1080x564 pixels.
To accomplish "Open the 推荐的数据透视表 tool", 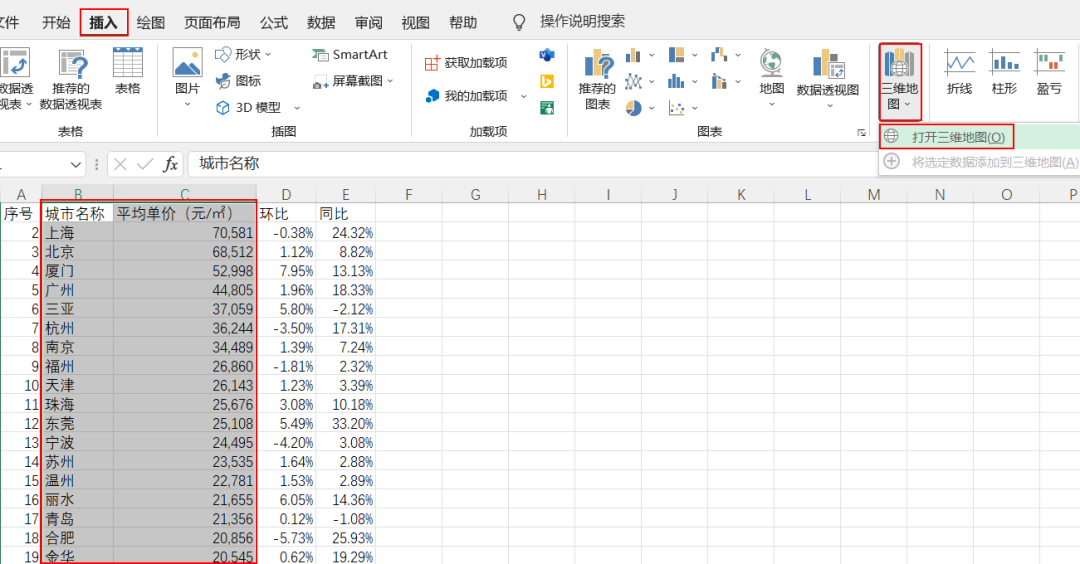I will pyautogui.click(x=71, y=79).
